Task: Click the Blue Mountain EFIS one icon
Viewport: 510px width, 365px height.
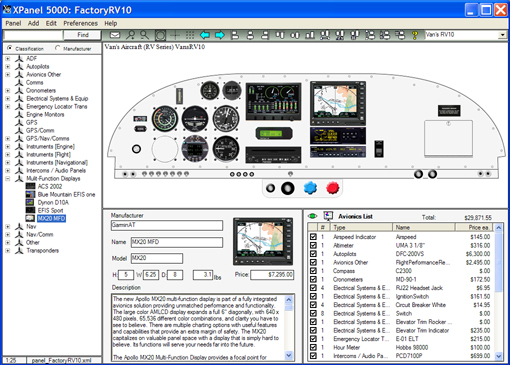Action: click(30, 194)
